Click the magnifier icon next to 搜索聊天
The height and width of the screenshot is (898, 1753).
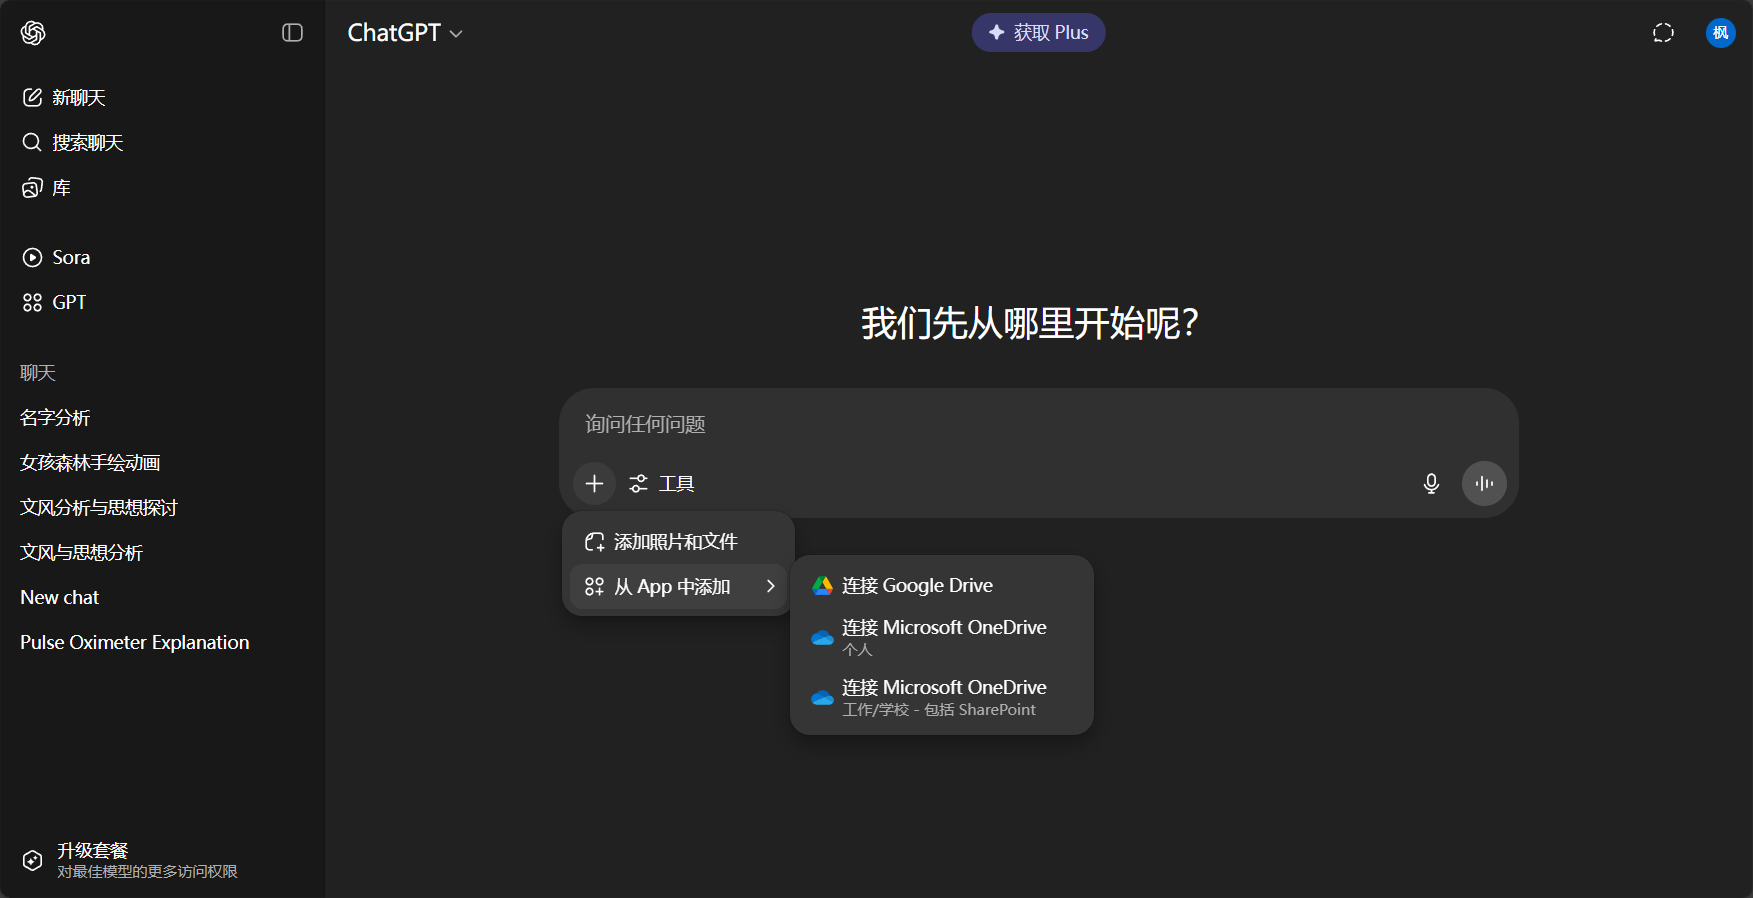[x=32, y=142]
